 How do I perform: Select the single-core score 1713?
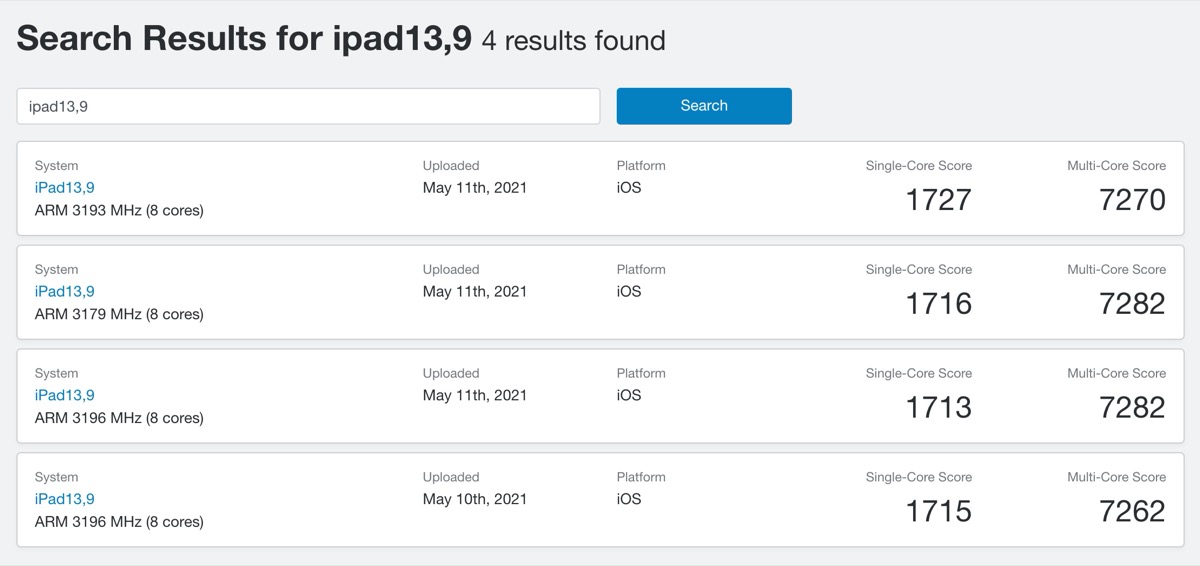point(938,408)
